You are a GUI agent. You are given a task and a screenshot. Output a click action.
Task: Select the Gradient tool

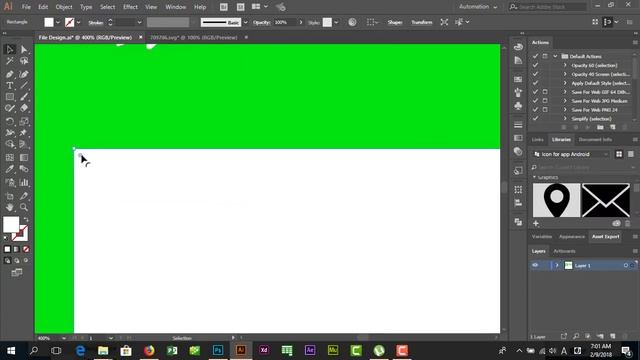point(24,158)
